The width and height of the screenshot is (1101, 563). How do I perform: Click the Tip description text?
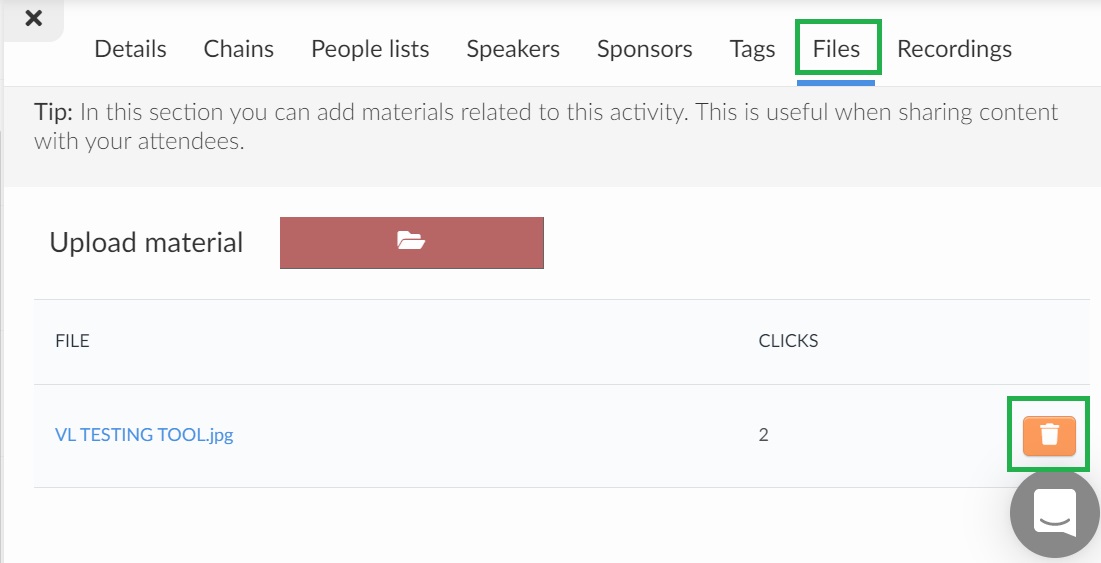[x=546, y=126]
